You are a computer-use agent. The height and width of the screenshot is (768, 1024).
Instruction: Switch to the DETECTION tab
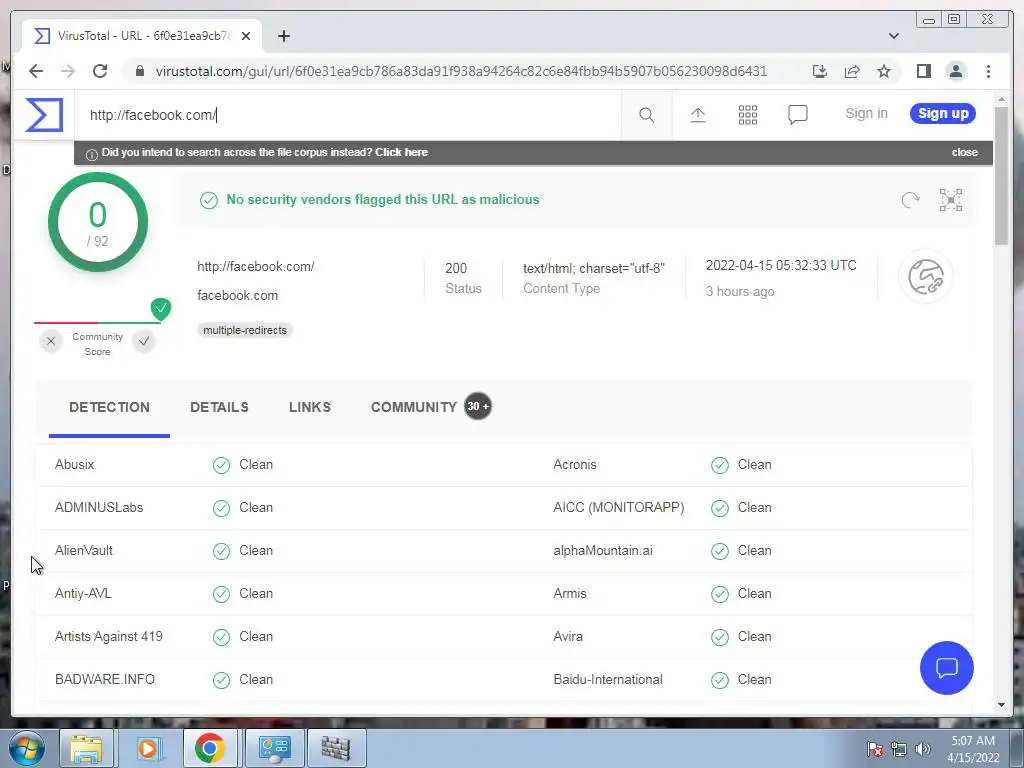[109, 408]
